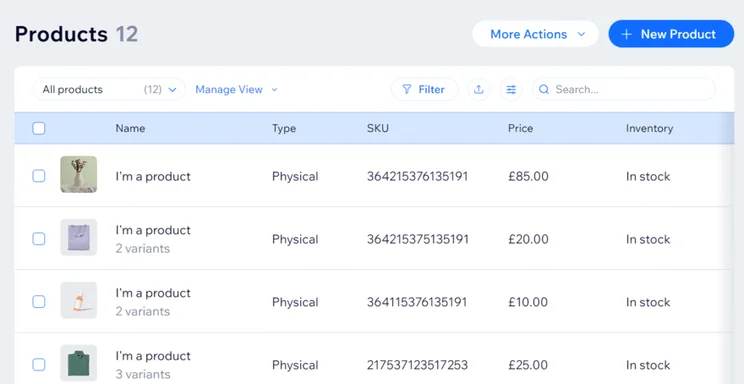Open the lilac sweatshirt product thumbnail
744x384 pixels.
point(79,237)
